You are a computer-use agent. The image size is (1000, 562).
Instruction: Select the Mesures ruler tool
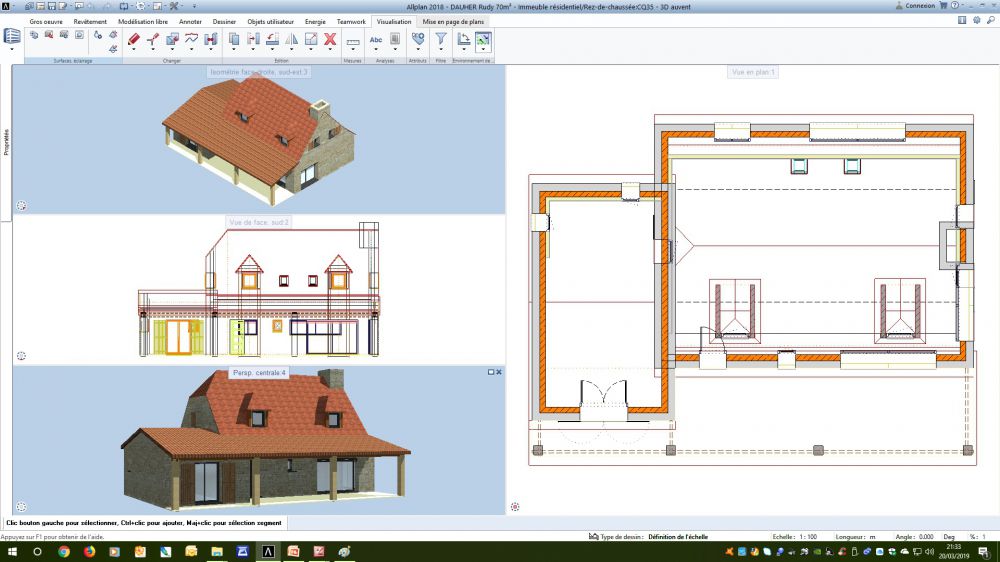[353, 40]
